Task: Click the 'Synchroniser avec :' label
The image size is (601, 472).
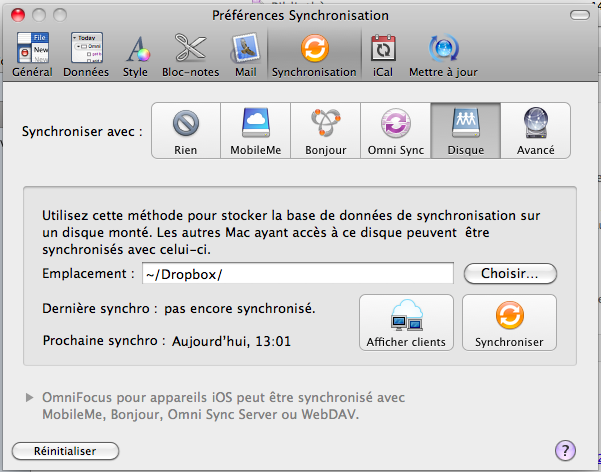Action: click(82, 132)
